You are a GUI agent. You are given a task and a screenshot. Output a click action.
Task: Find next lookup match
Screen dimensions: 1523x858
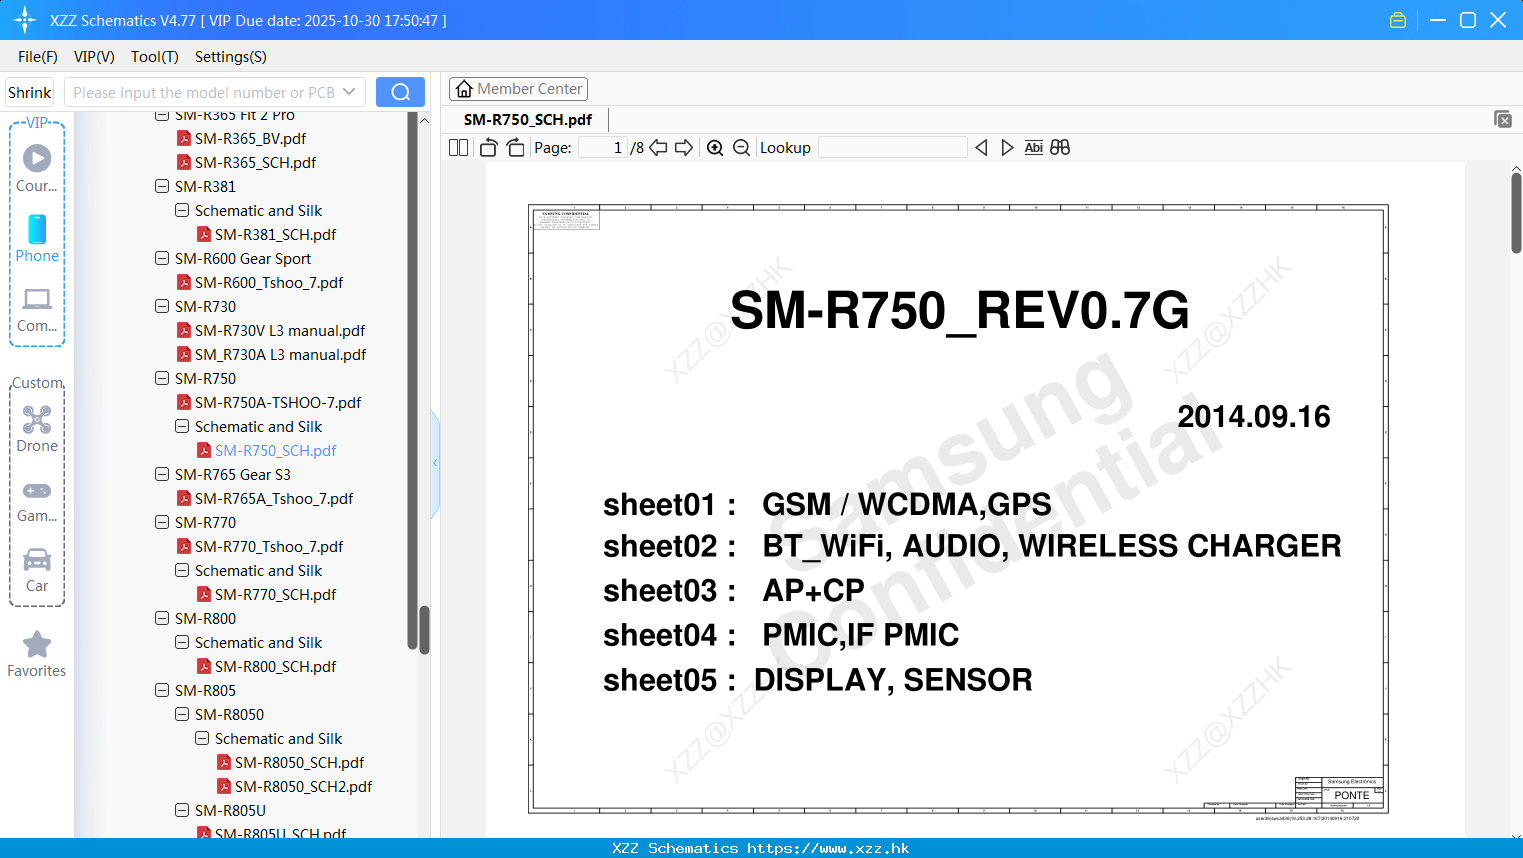[x=1007, y=148]
